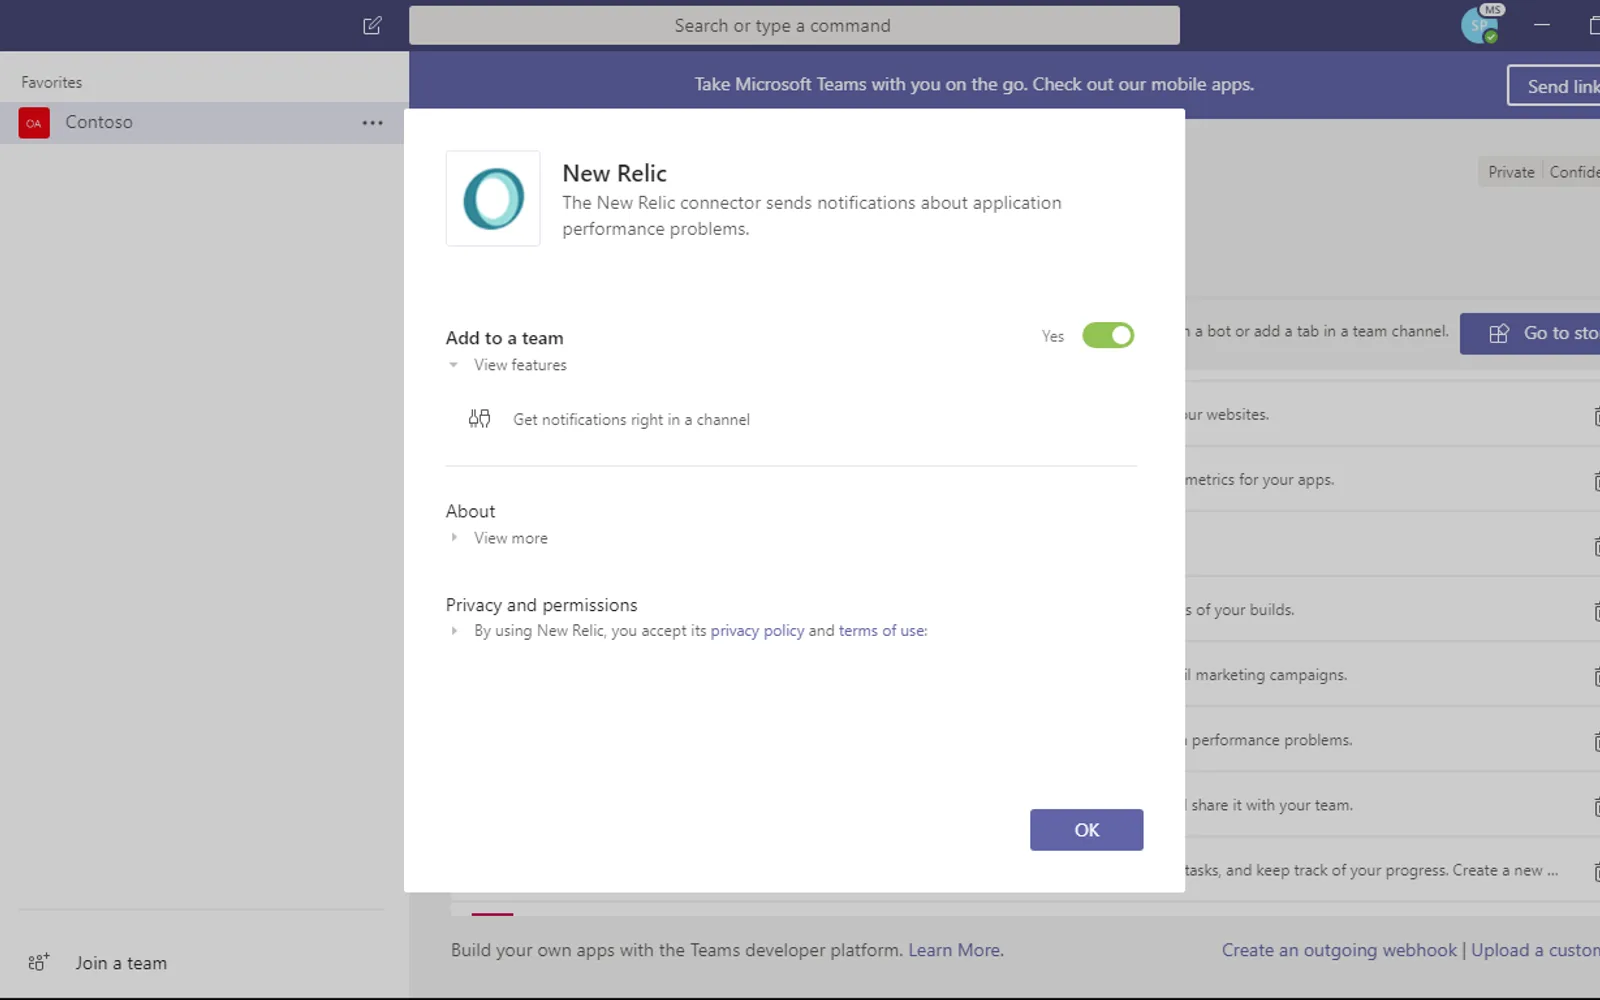Select the Contoso team in Favorites
This screenshot has height=1000, width=1600.
click(204, 122)
